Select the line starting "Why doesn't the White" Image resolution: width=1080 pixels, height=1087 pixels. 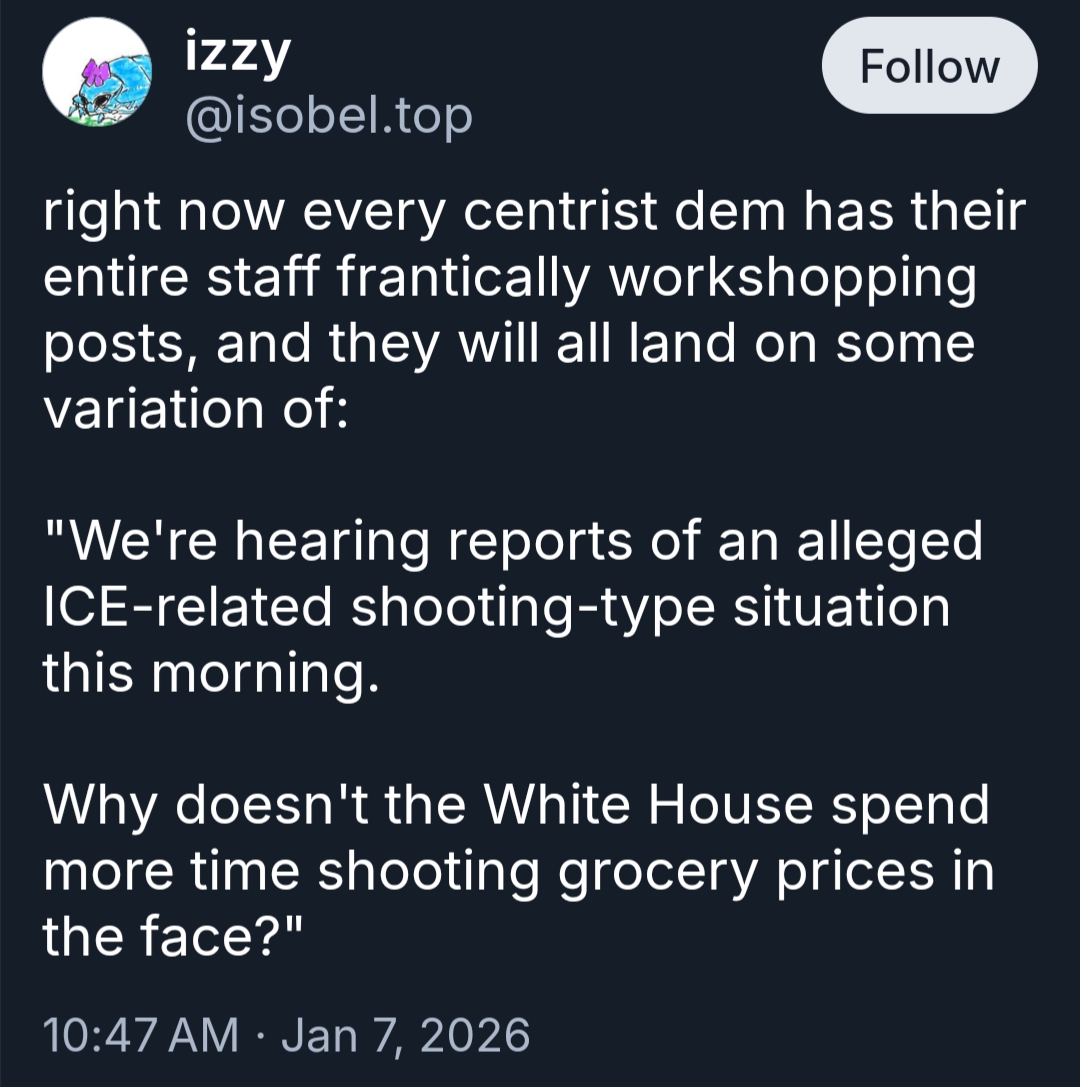click(x=515, y=804)
